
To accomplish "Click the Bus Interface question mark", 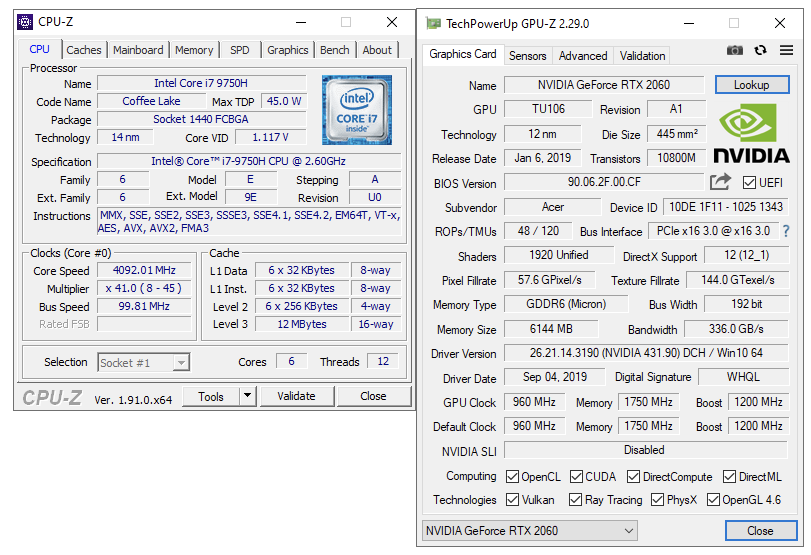I will coord(786,231).
